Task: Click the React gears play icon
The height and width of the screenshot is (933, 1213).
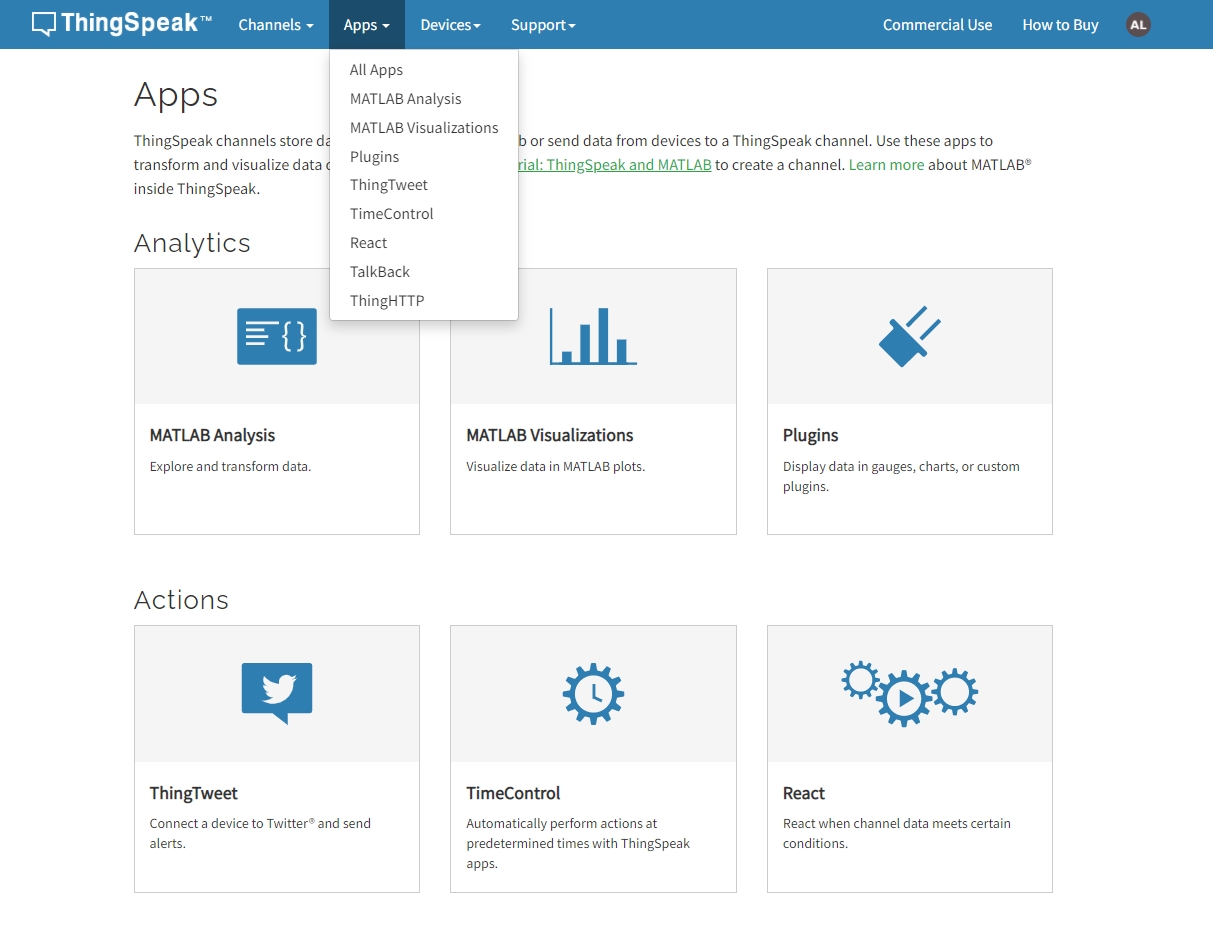Action: [x=909, y=693]
